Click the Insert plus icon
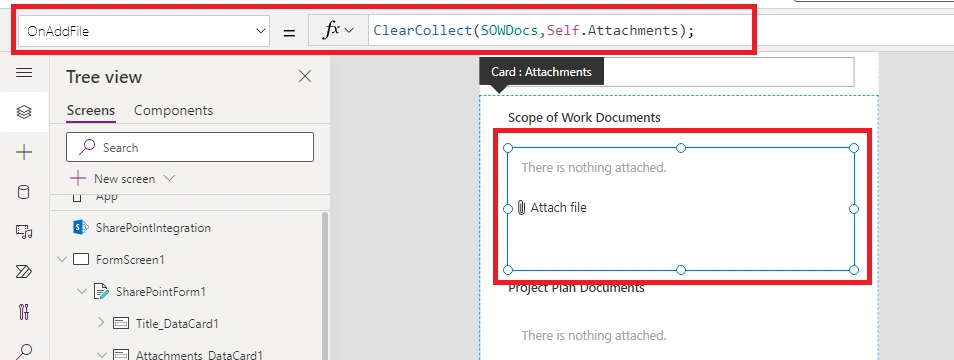 coord(24,152)
